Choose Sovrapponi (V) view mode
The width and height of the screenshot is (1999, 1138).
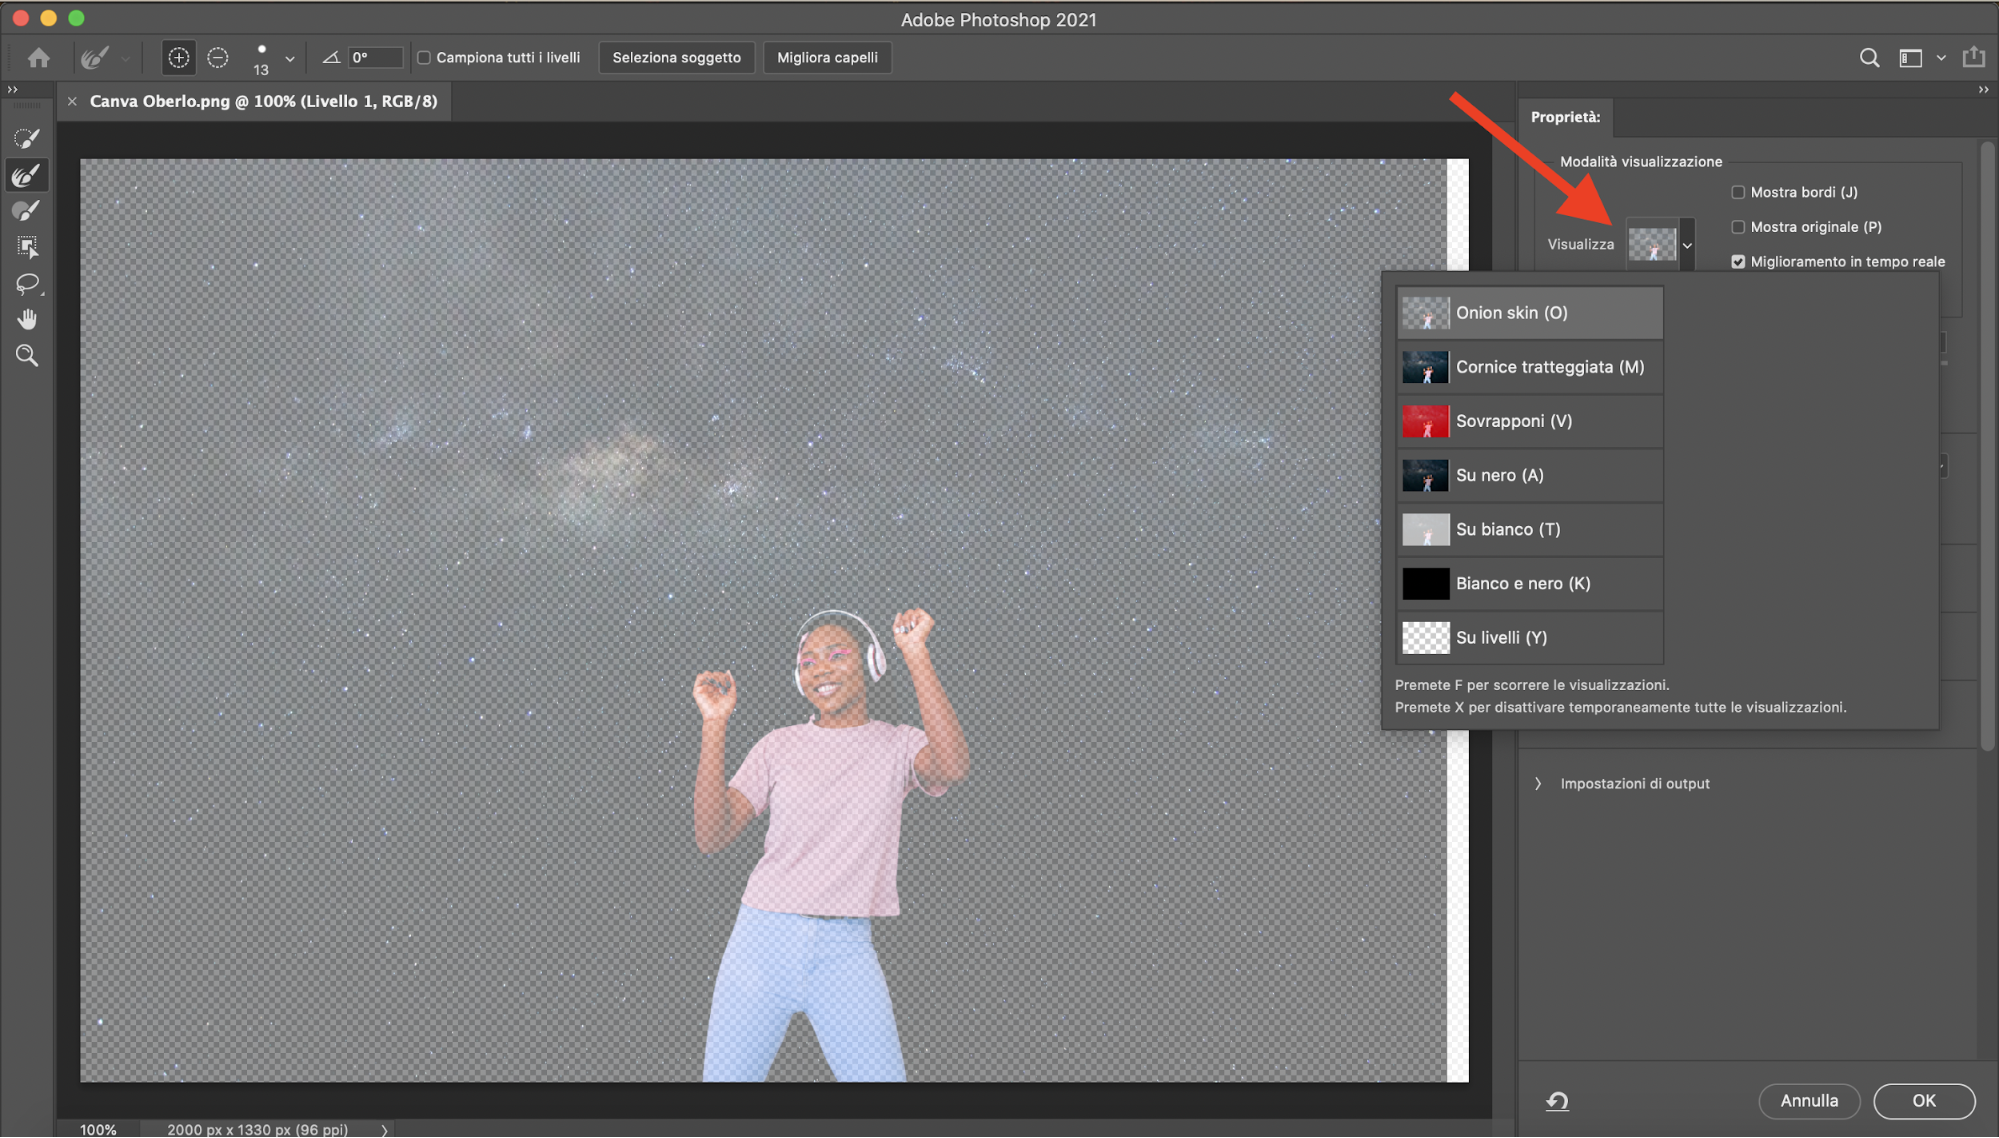click(1529, 421)
